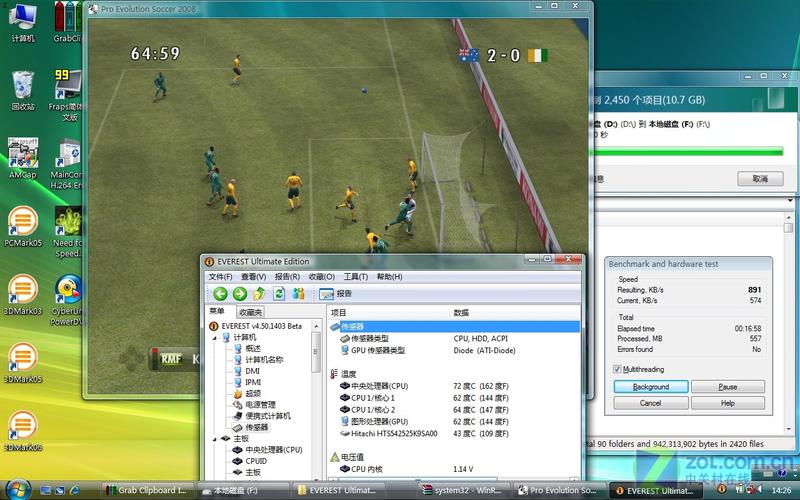Switch to system32 - WinRAR taskbar button
The width and height of the screenshot is (800, 500).
466,490
